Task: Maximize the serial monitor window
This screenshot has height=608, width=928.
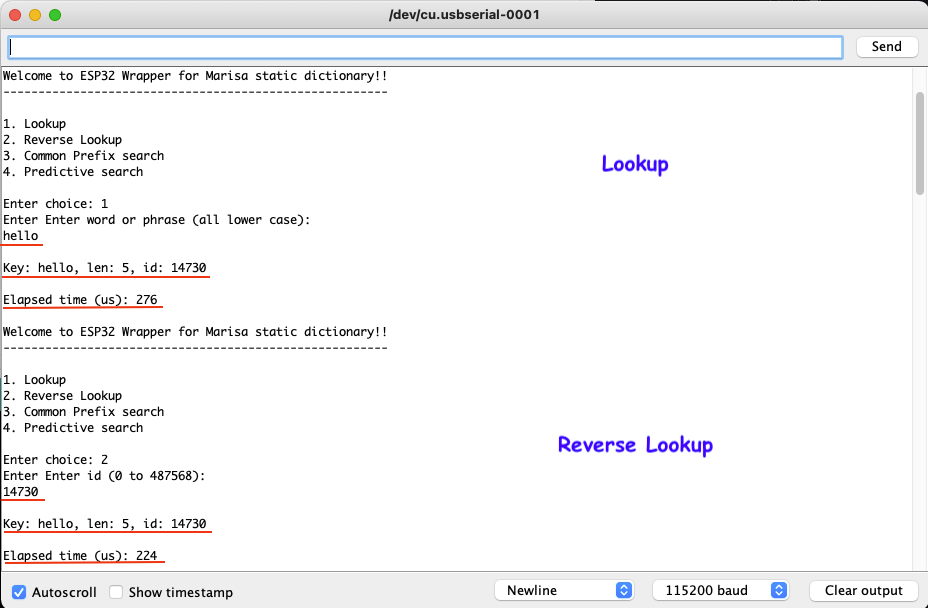Action: (x=55, y=15)
